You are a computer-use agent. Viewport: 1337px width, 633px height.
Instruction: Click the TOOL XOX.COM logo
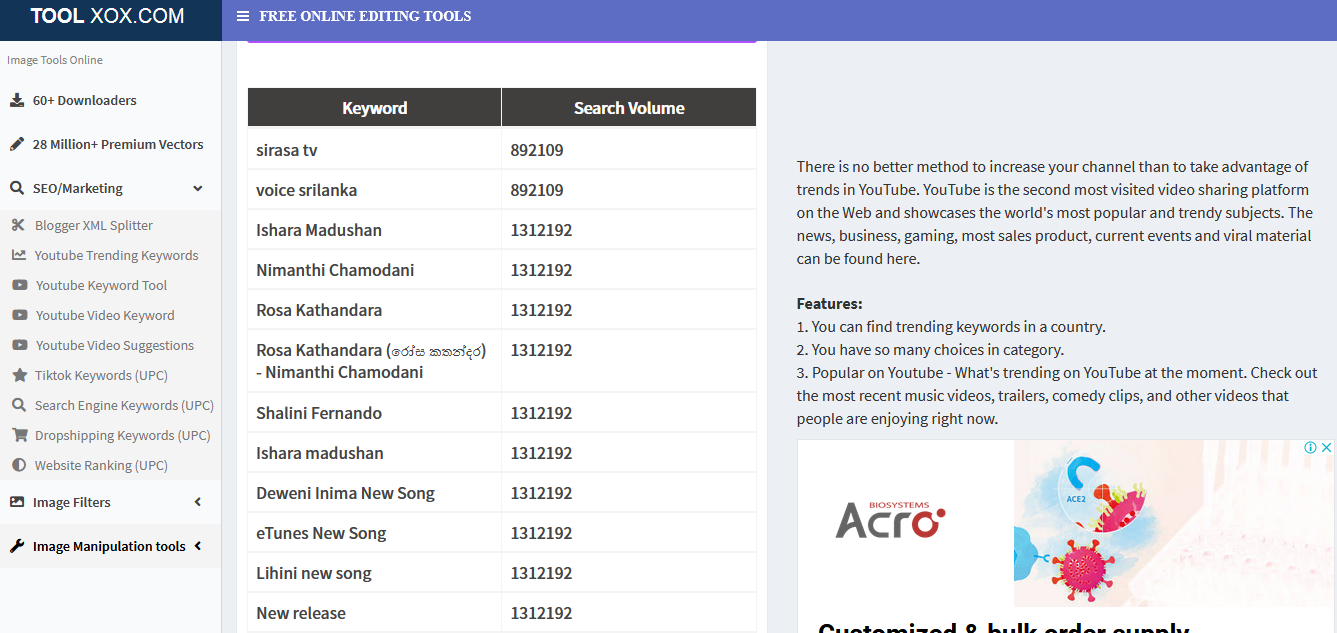point(107,16)
